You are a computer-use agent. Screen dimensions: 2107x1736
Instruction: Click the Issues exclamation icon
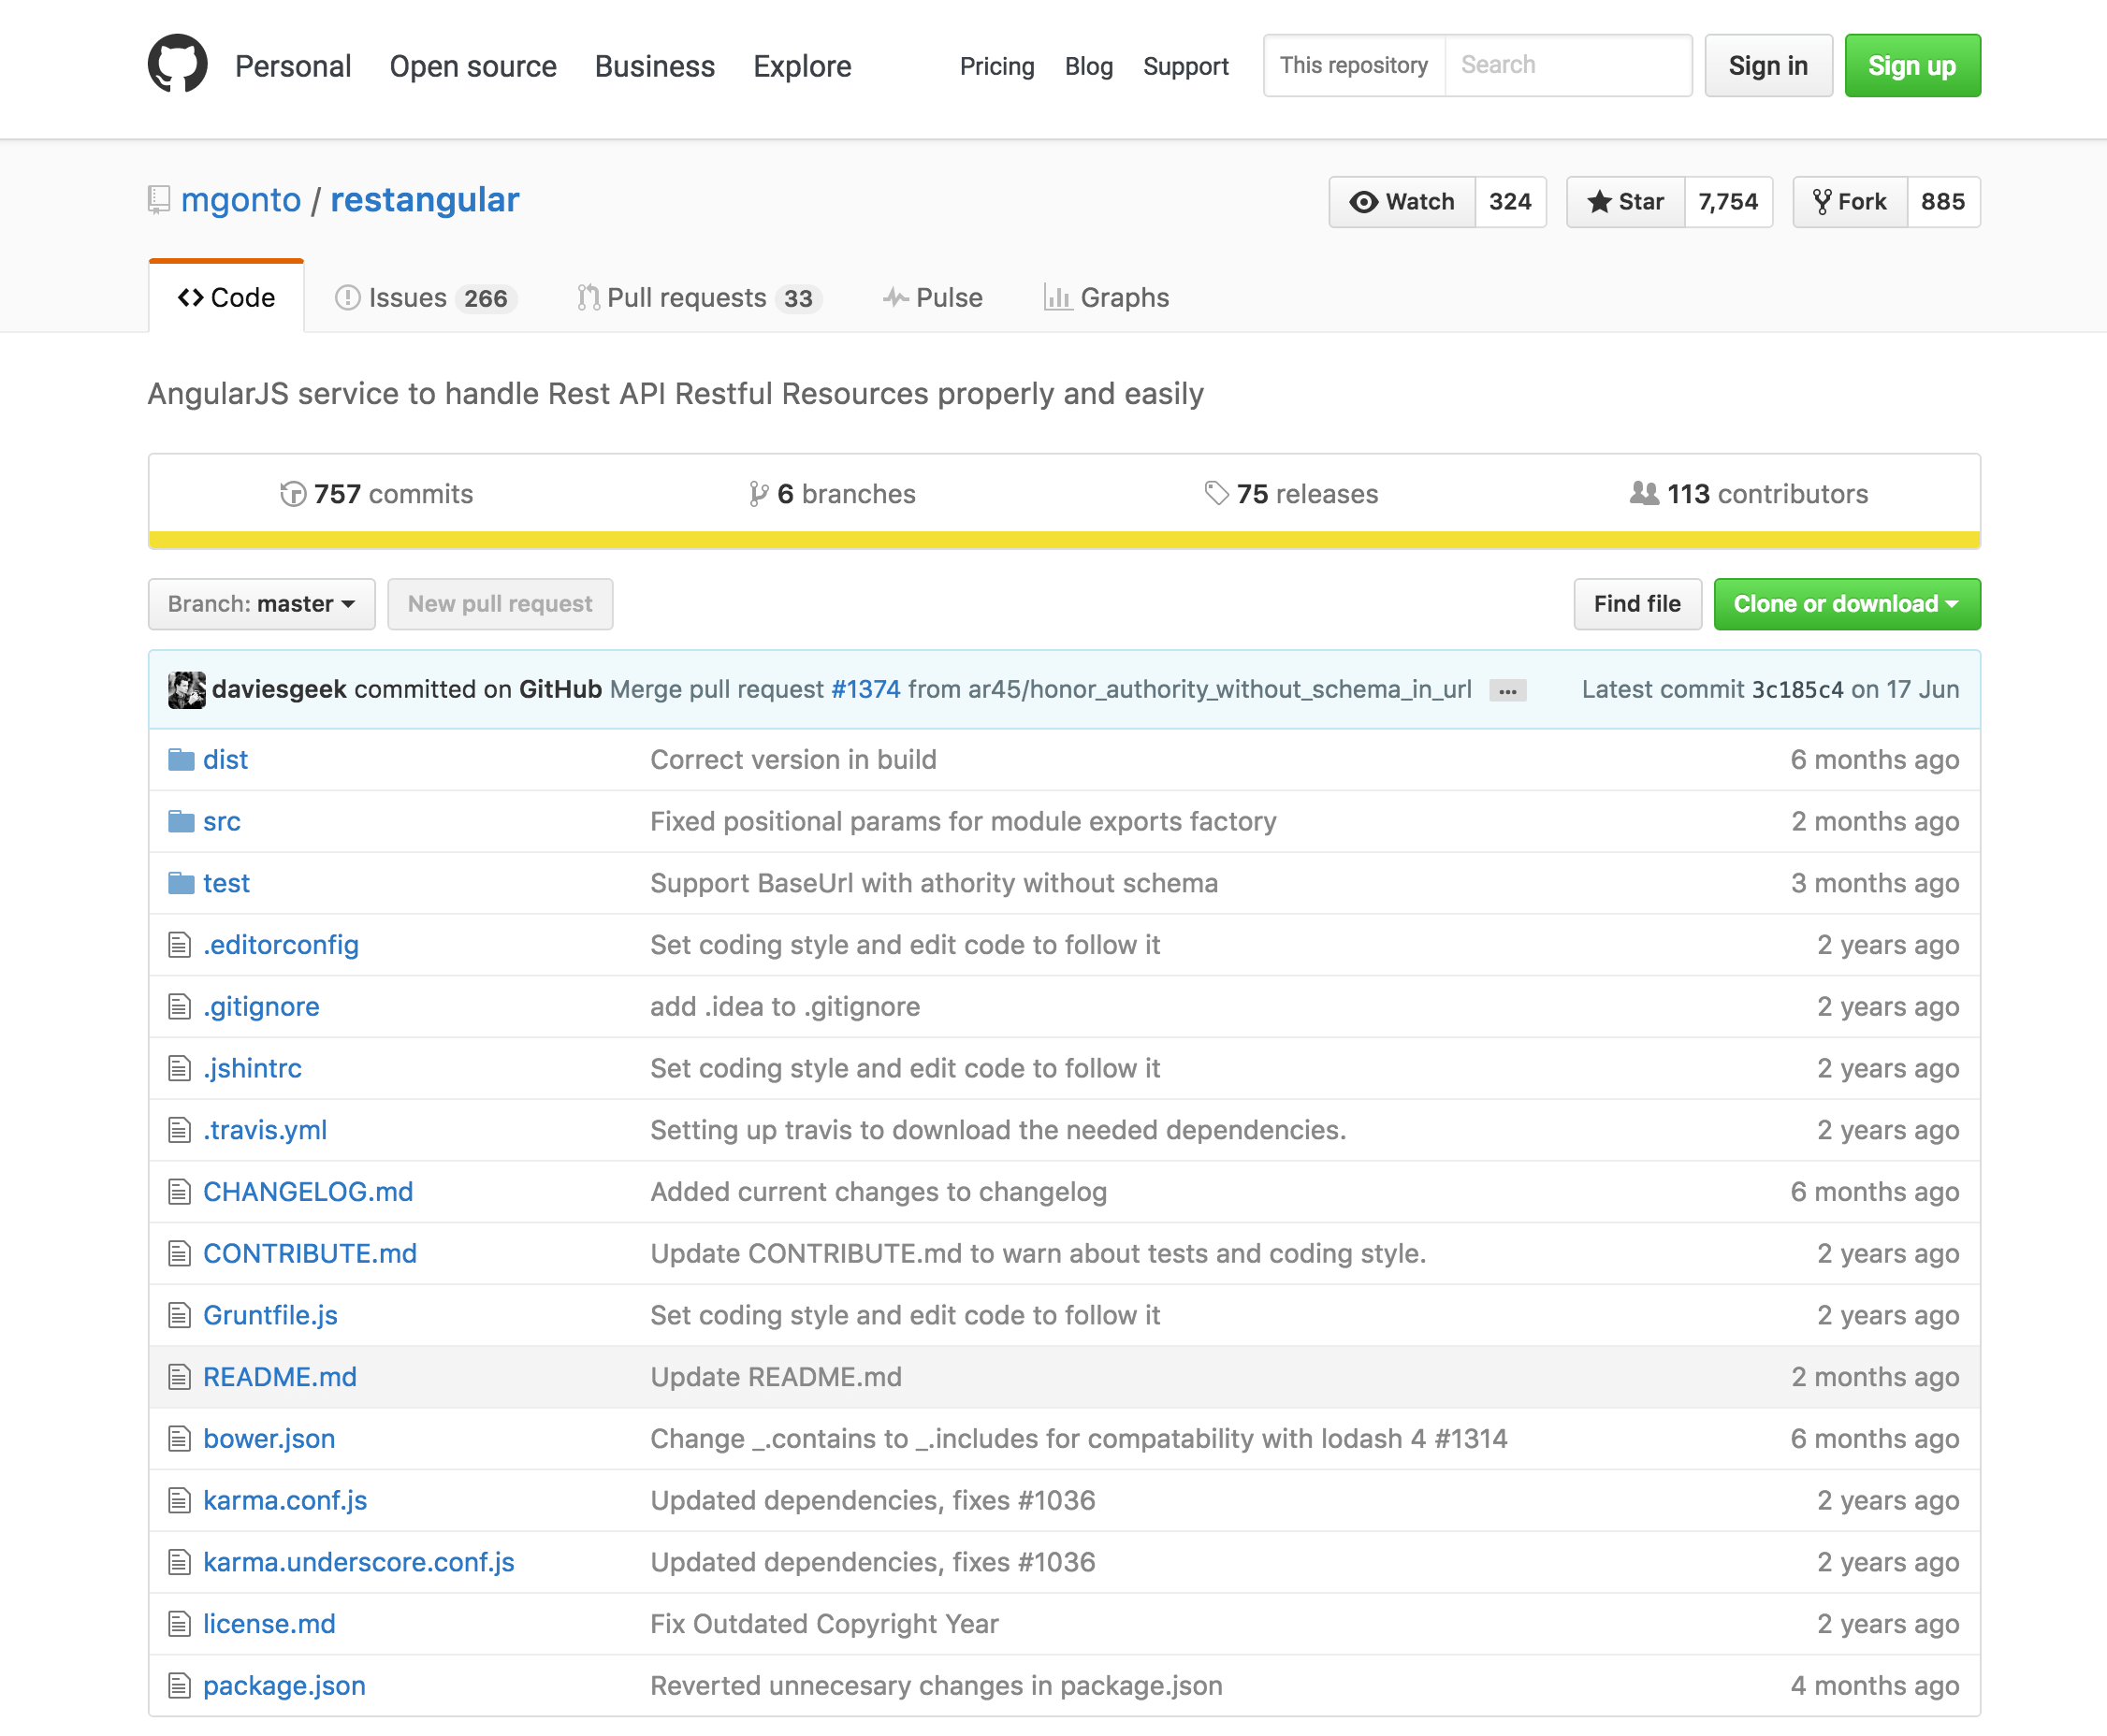tap(348, 298)
